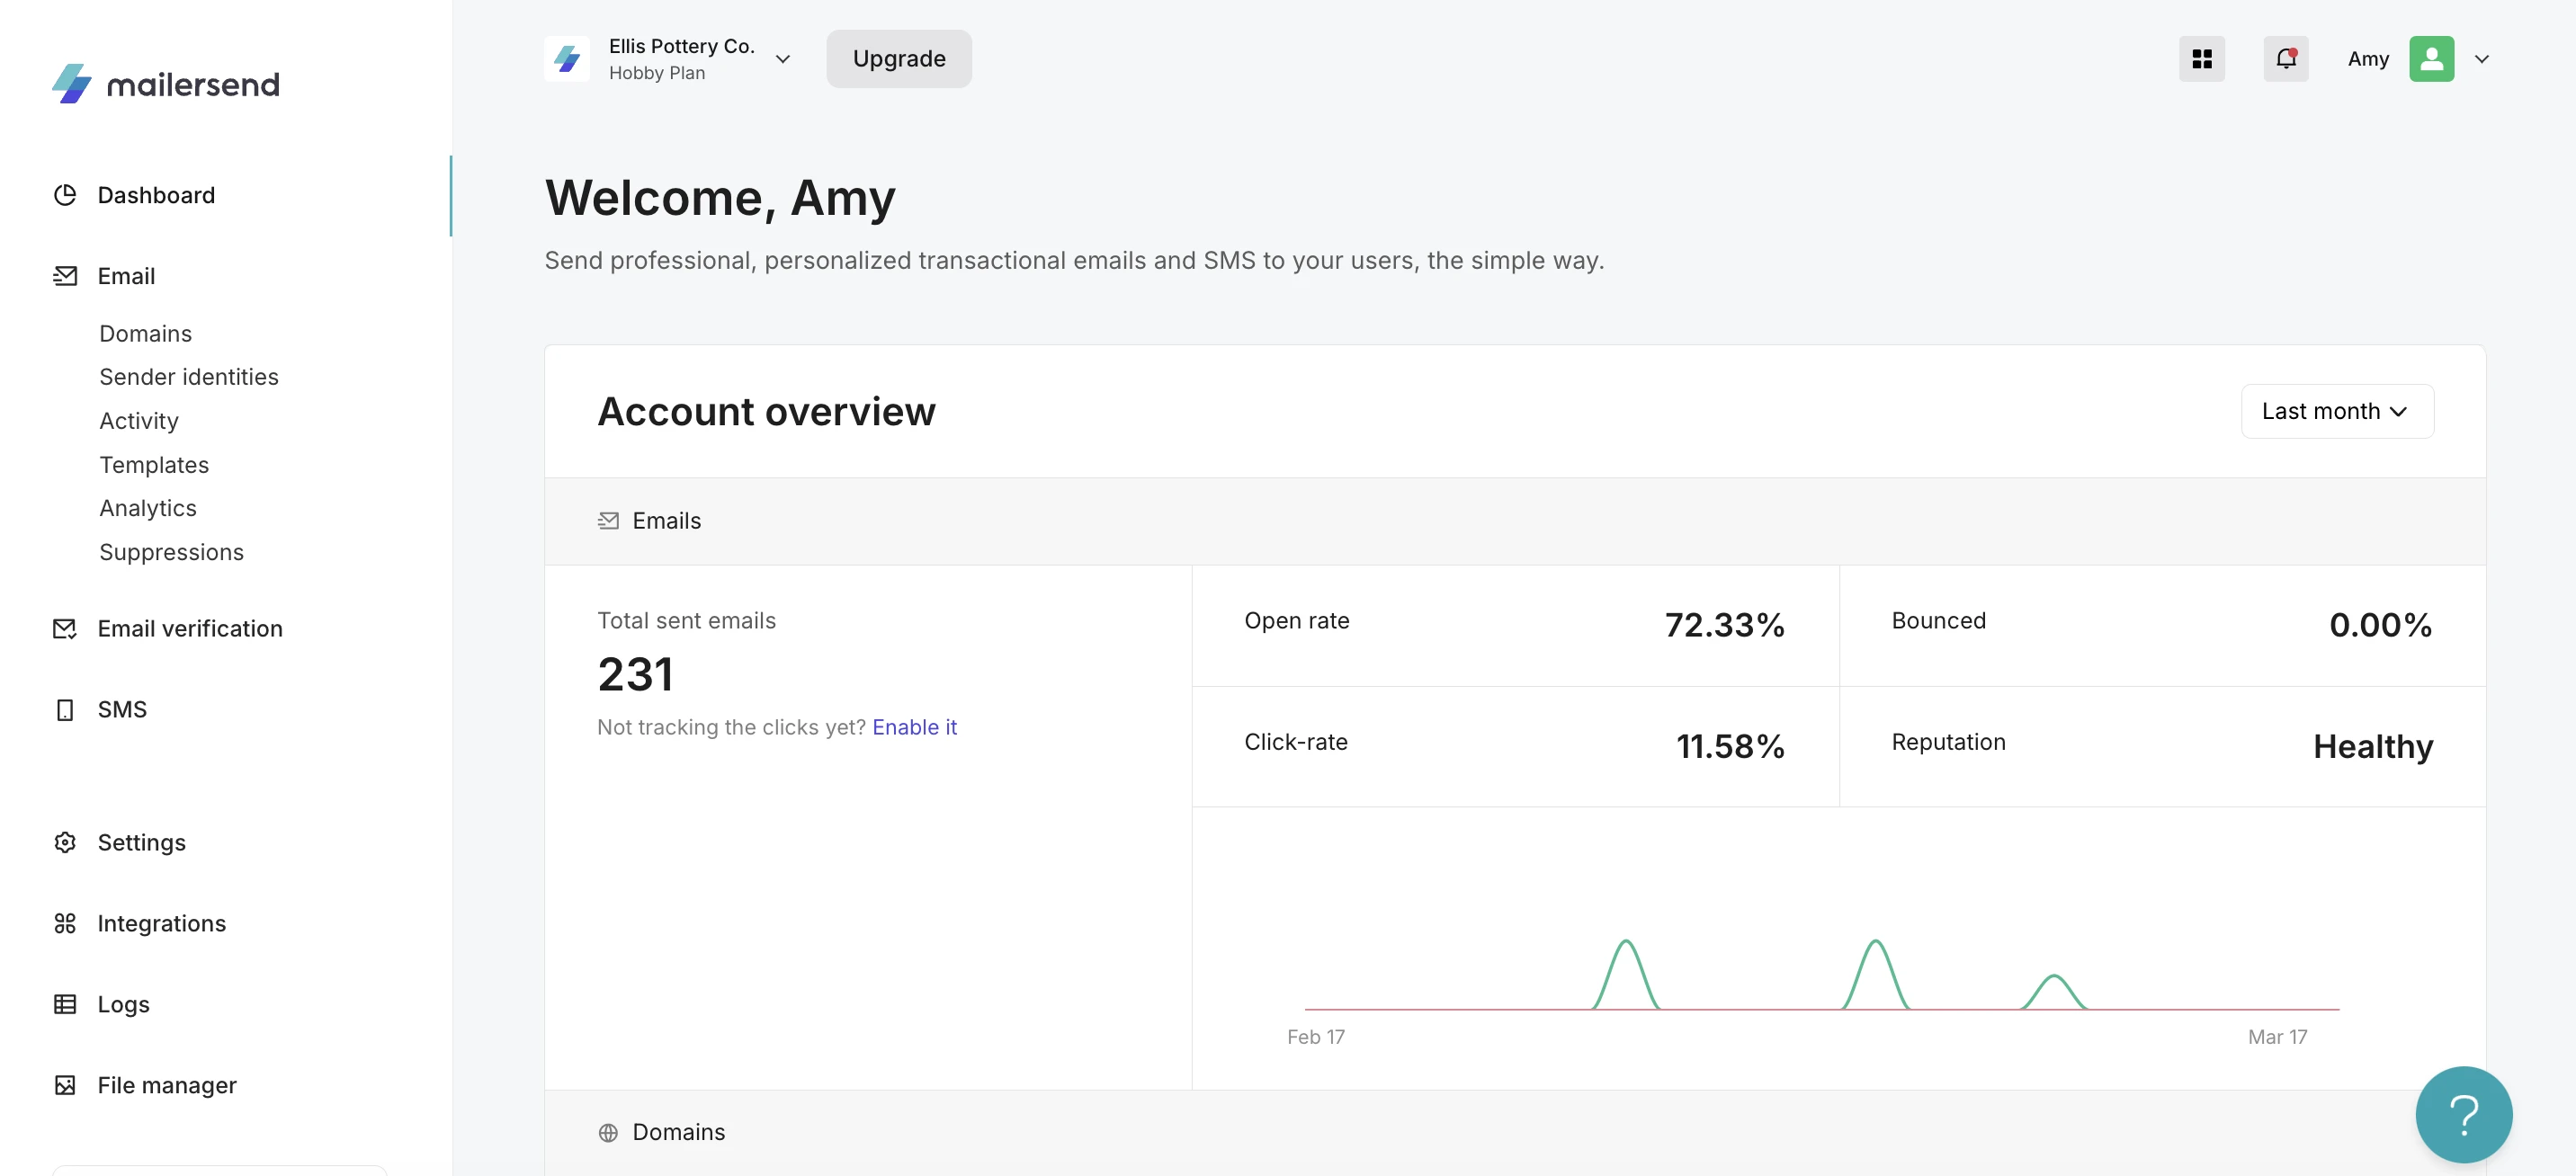The image size is (2576, 1176).
Task: Open Suppressions in the sidebar
Action: [171, 552]
